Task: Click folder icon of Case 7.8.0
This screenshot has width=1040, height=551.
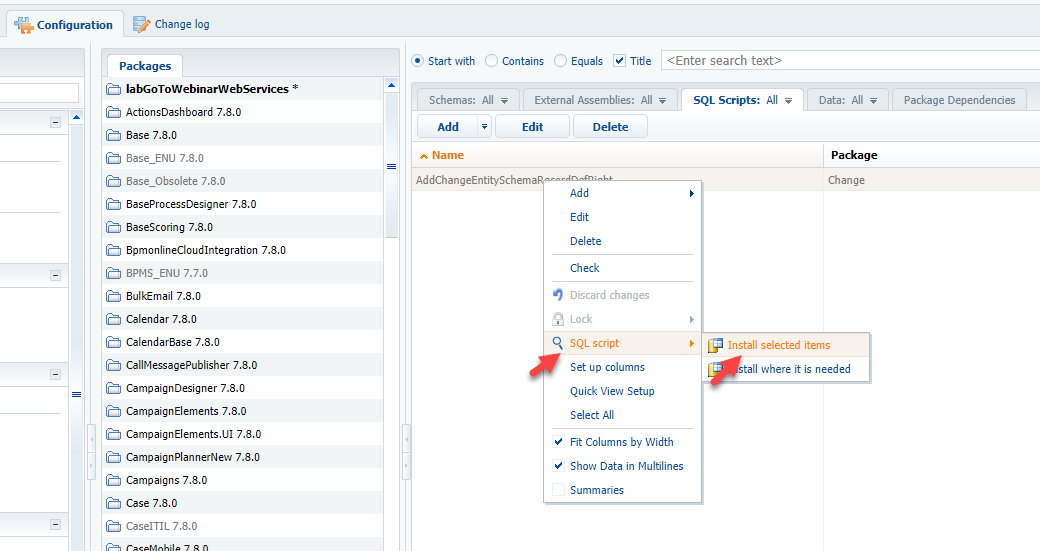Action: pos(113,503)
